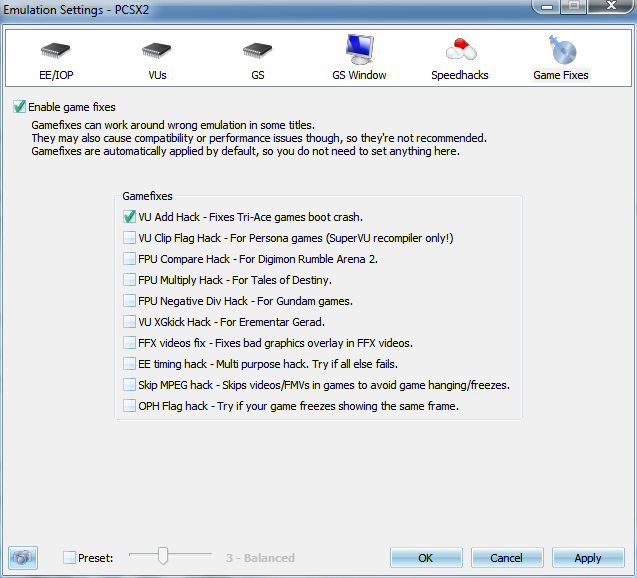
Task: Click 'For Persona games' label text
Action: [276, 238]
